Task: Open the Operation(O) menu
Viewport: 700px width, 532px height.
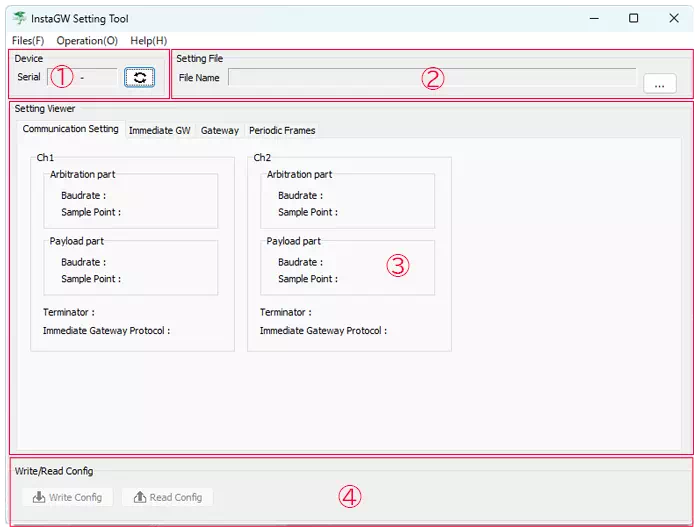Action: [87, 41]
